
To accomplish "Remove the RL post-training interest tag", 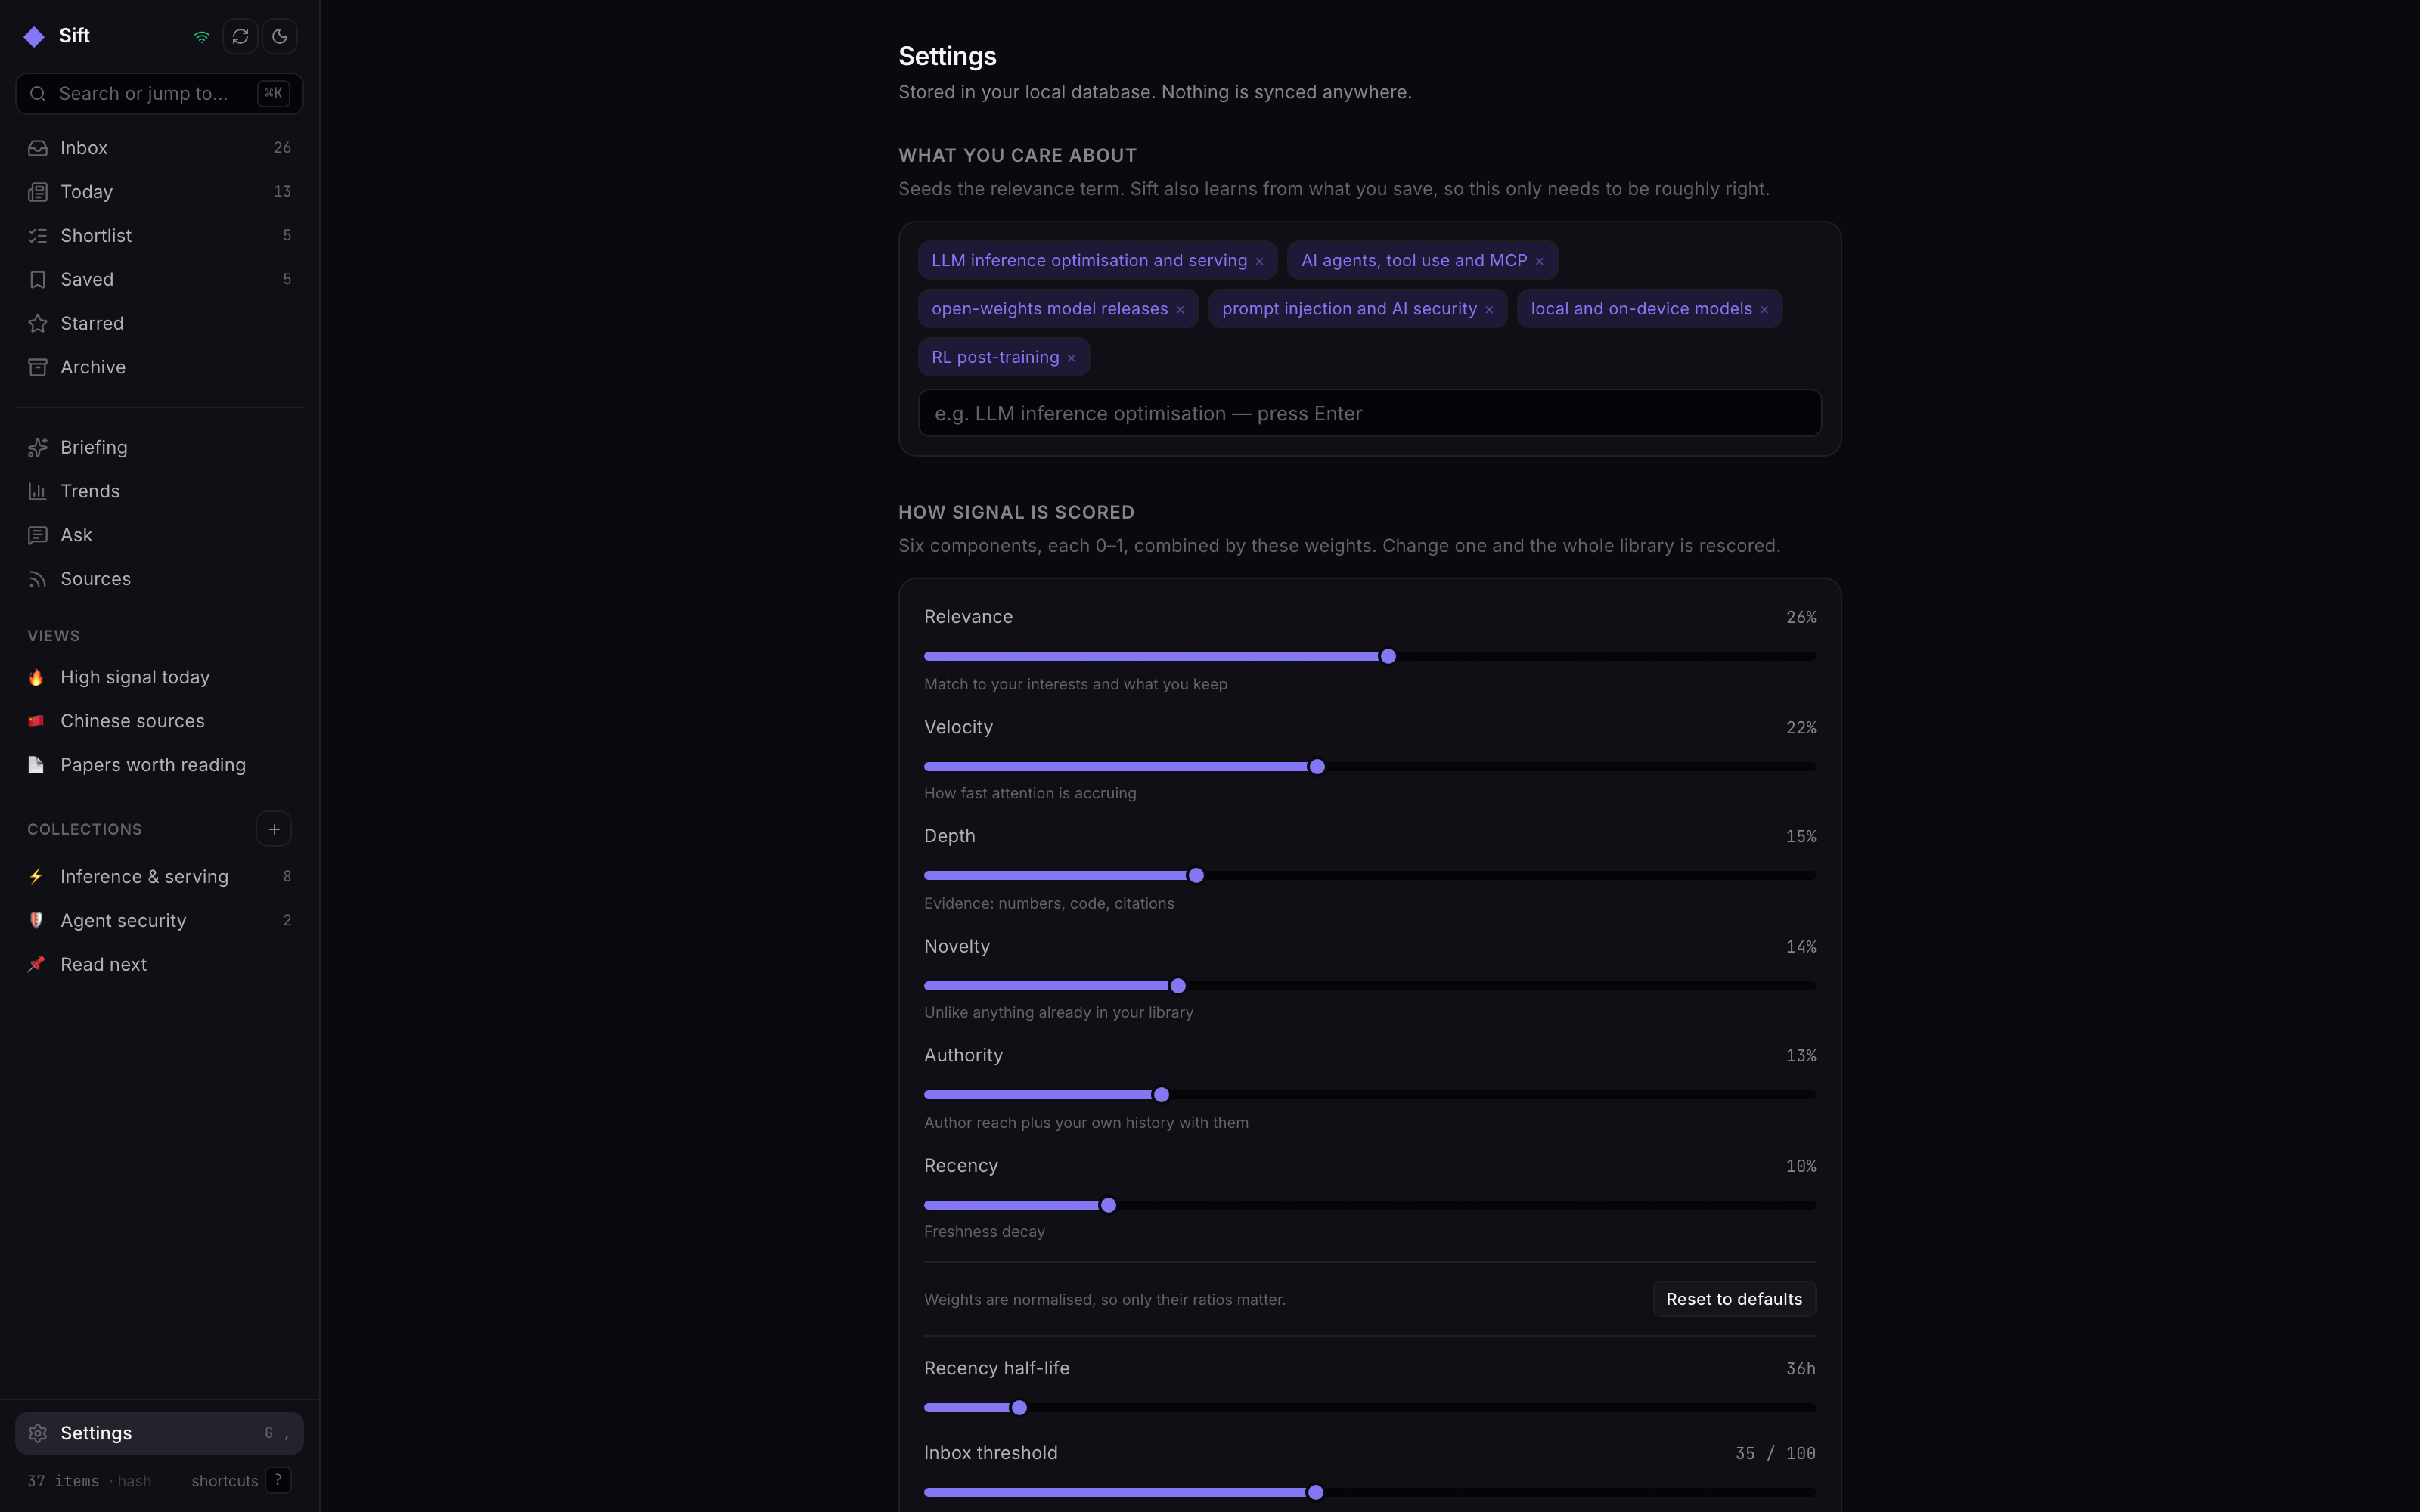I will pos(1071,358).
